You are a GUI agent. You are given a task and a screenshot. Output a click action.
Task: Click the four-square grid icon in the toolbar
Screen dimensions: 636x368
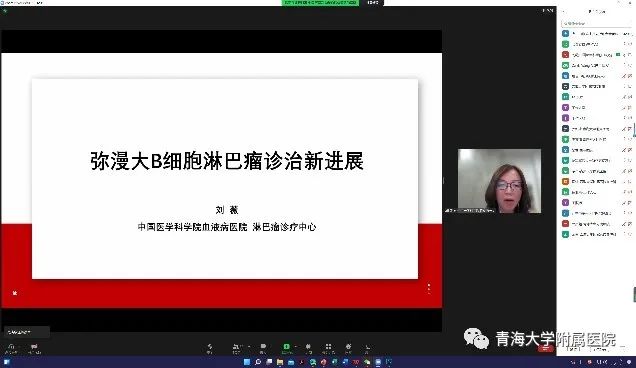pyautogui.click(x=328, y=346)
